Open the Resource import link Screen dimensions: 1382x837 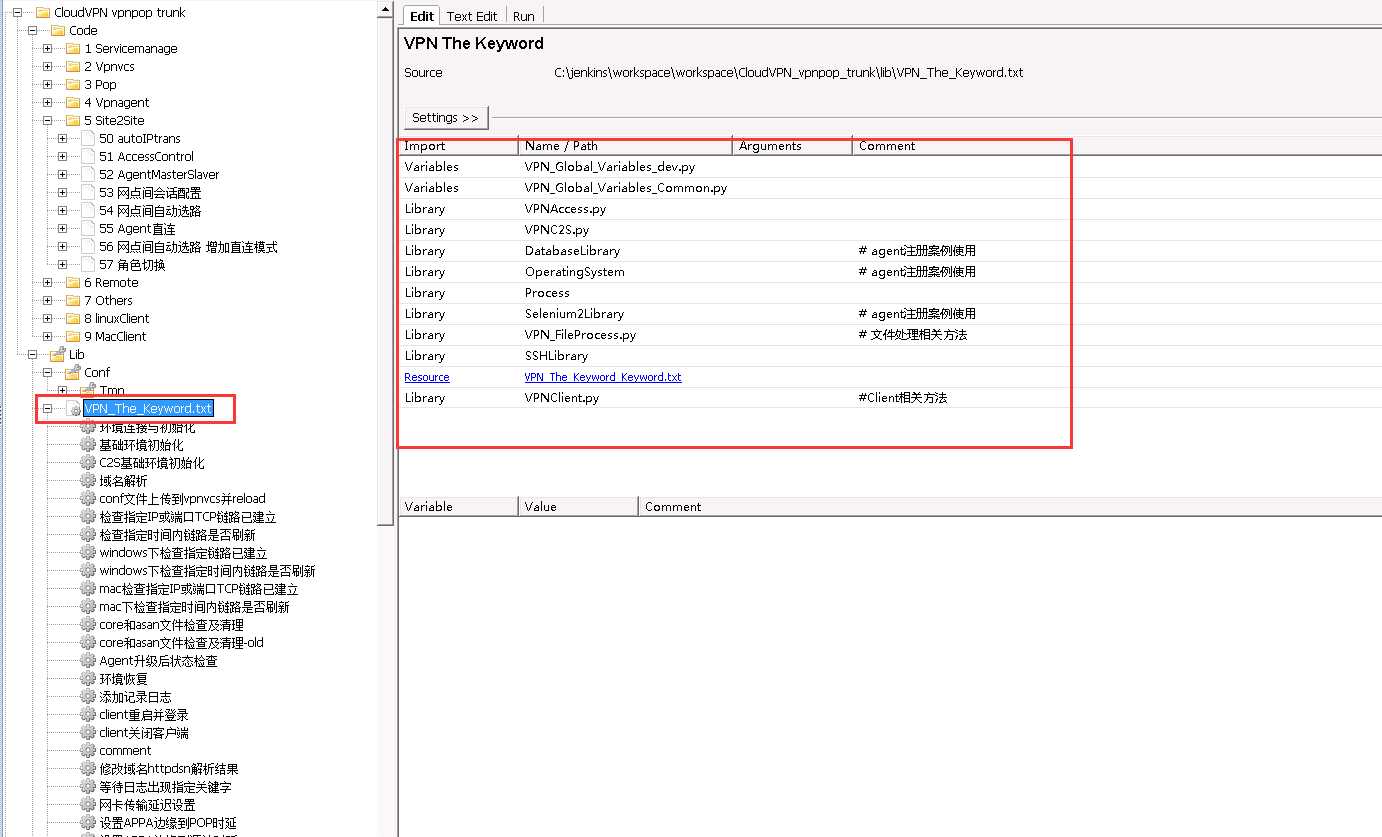tap(427, 377)
